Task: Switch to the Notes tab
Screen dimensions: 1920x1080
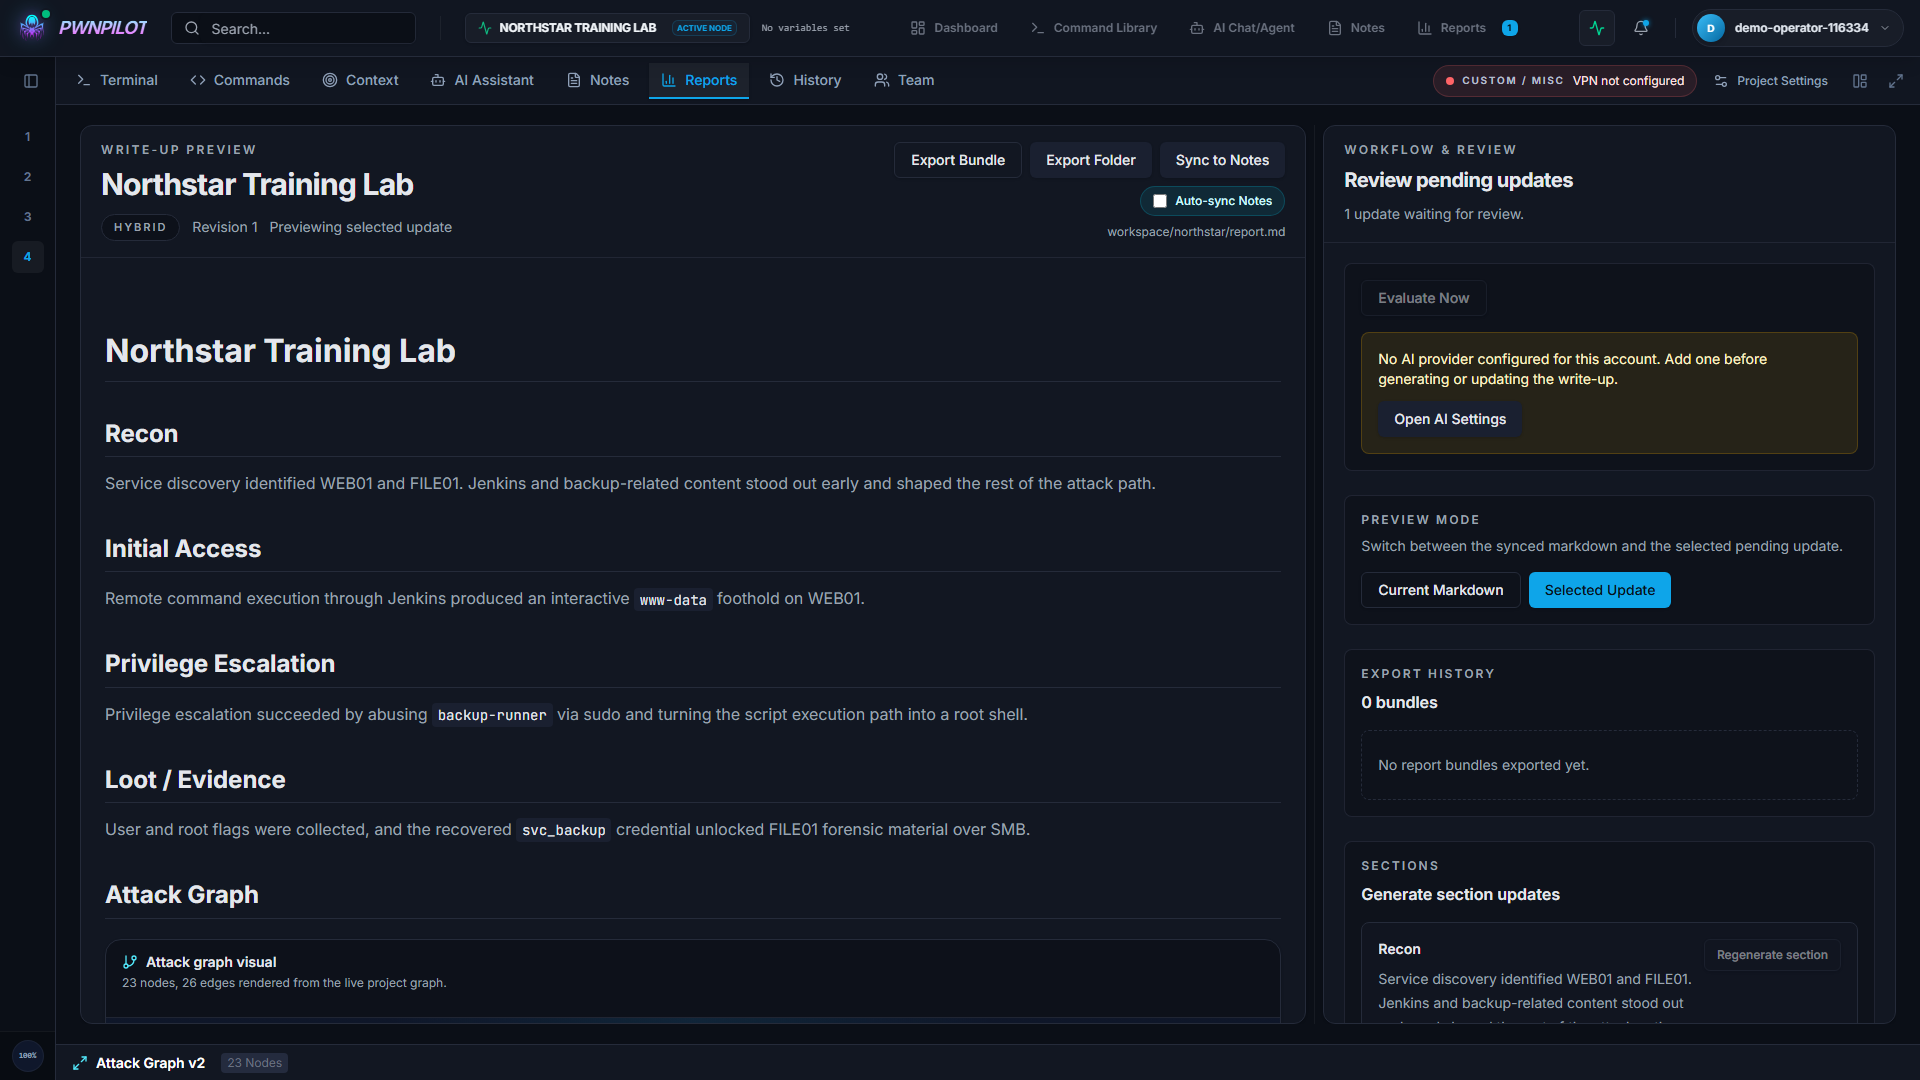Action: point(598,80)
